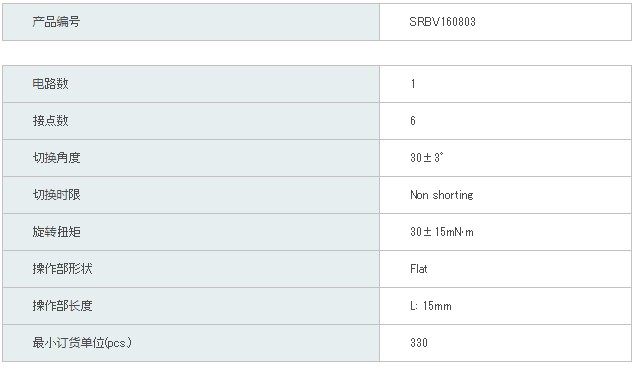Select the minimum order value 330
The image size is (633, 384).
pos(419,343)
